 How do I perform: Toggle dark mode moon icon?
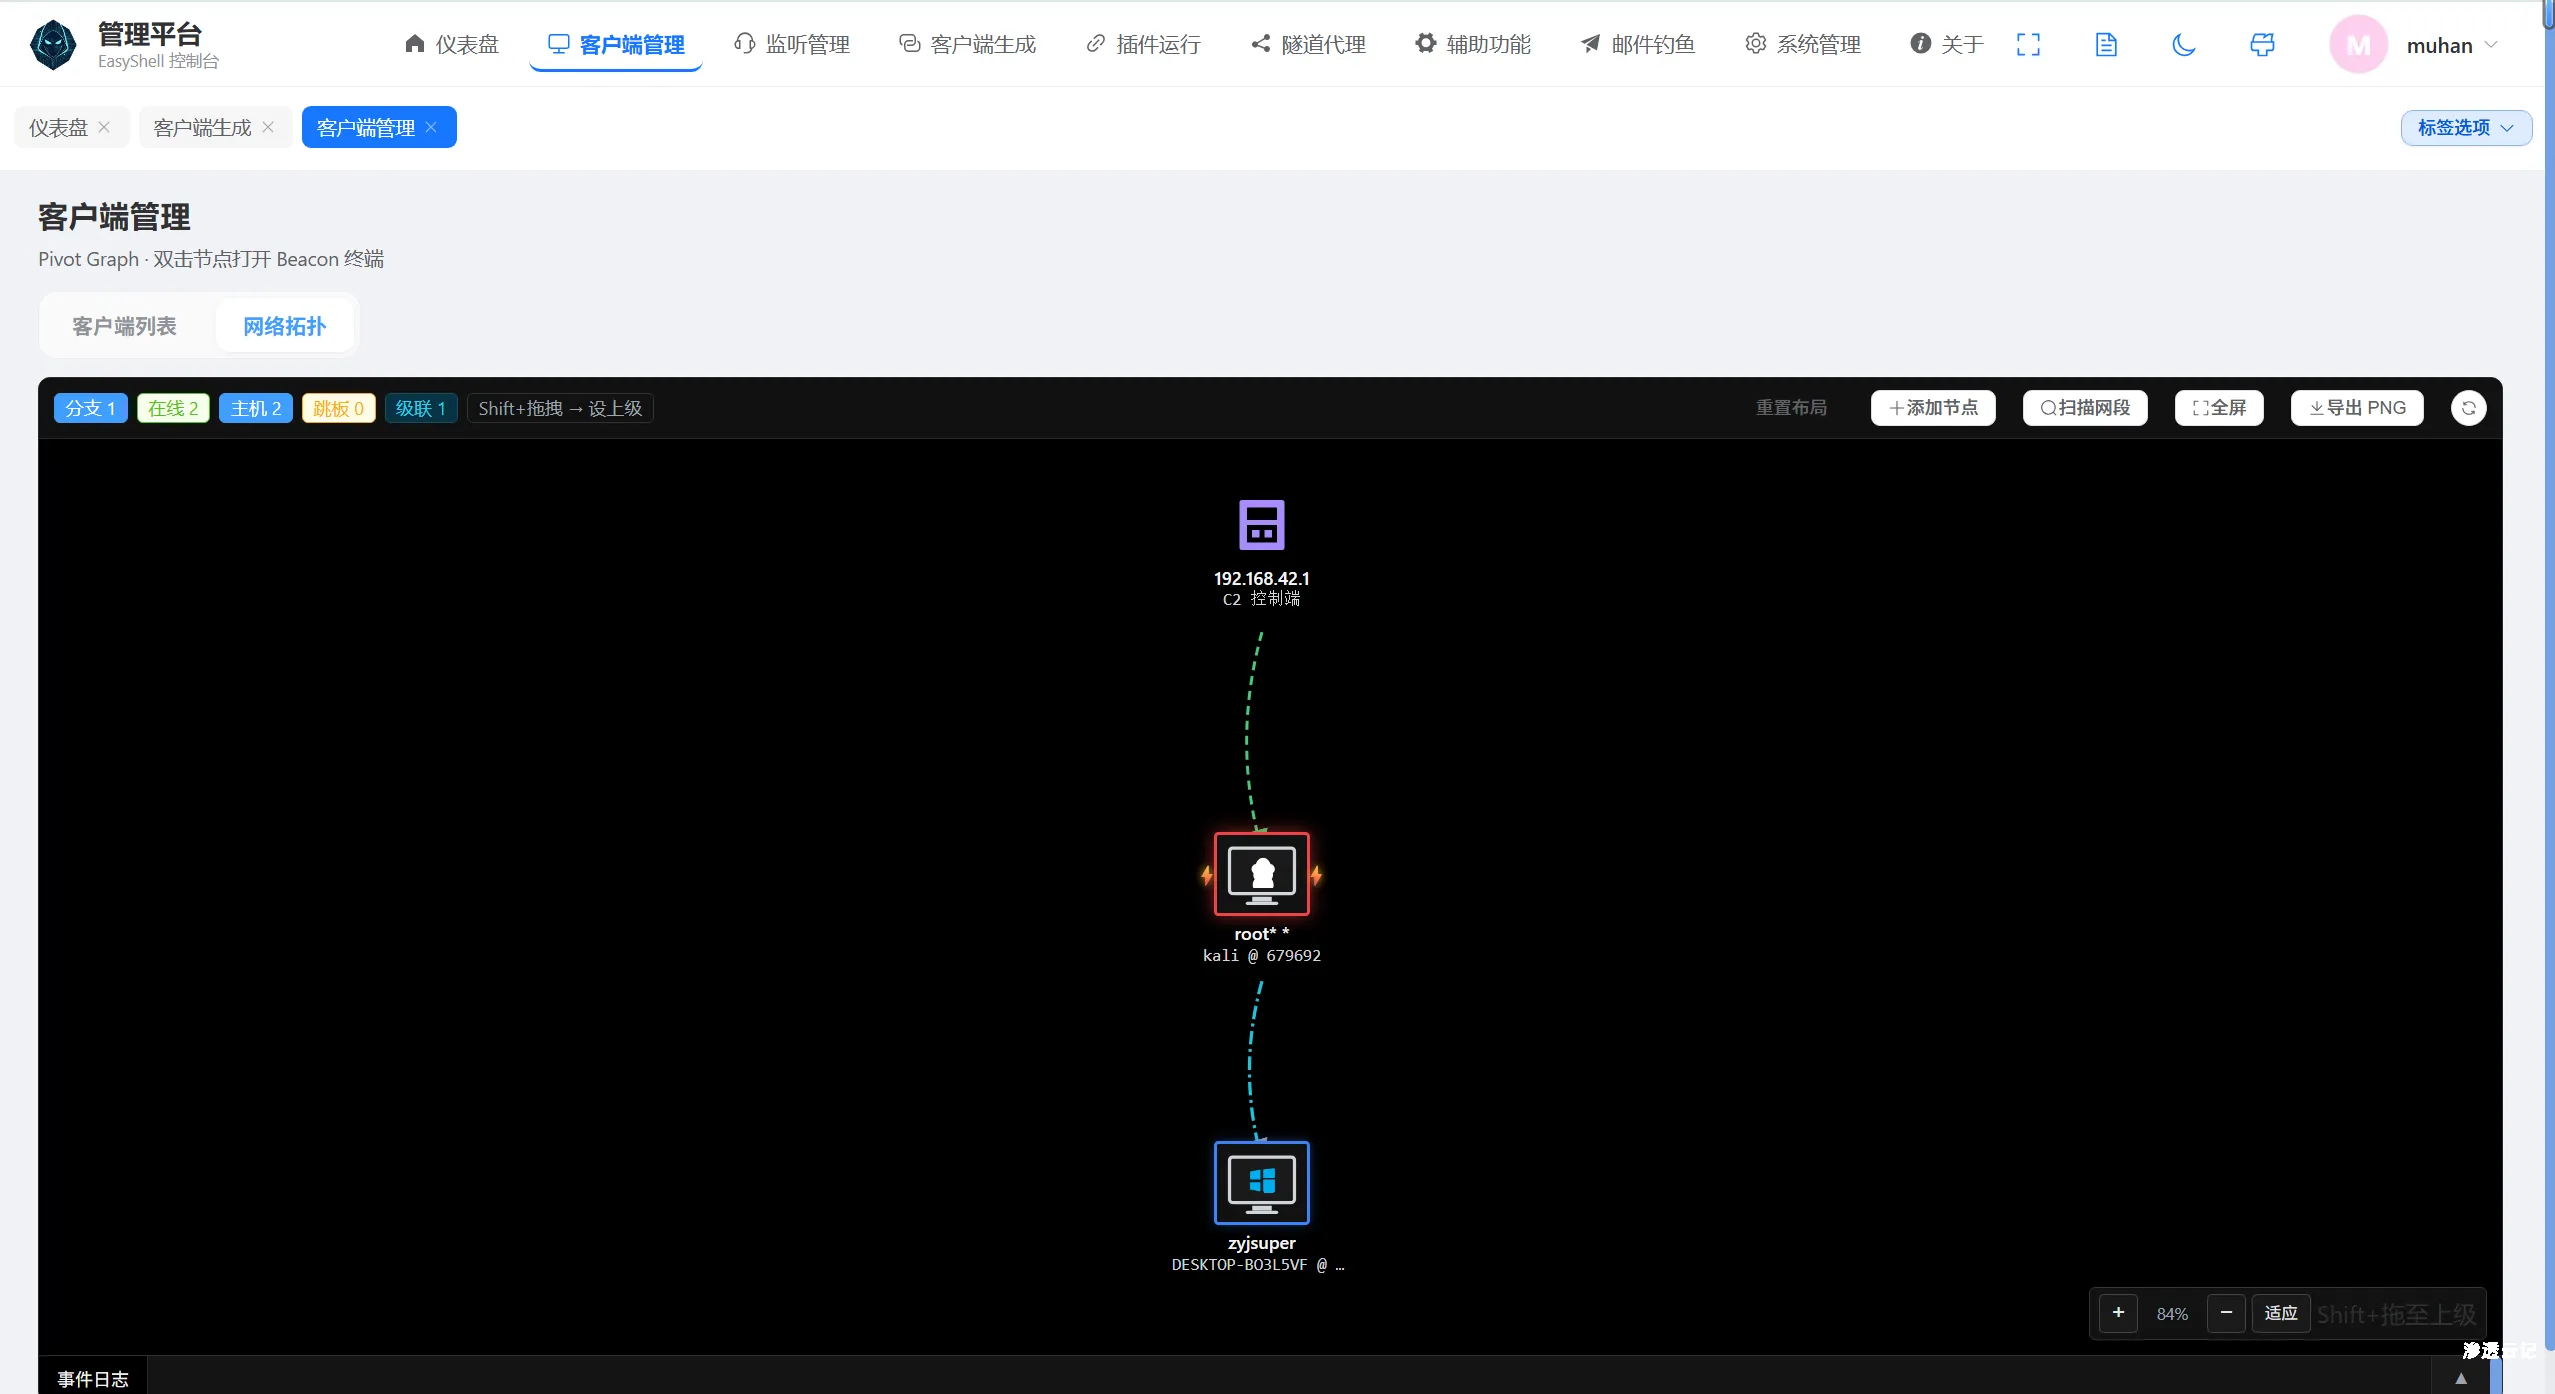(2184, 44)
